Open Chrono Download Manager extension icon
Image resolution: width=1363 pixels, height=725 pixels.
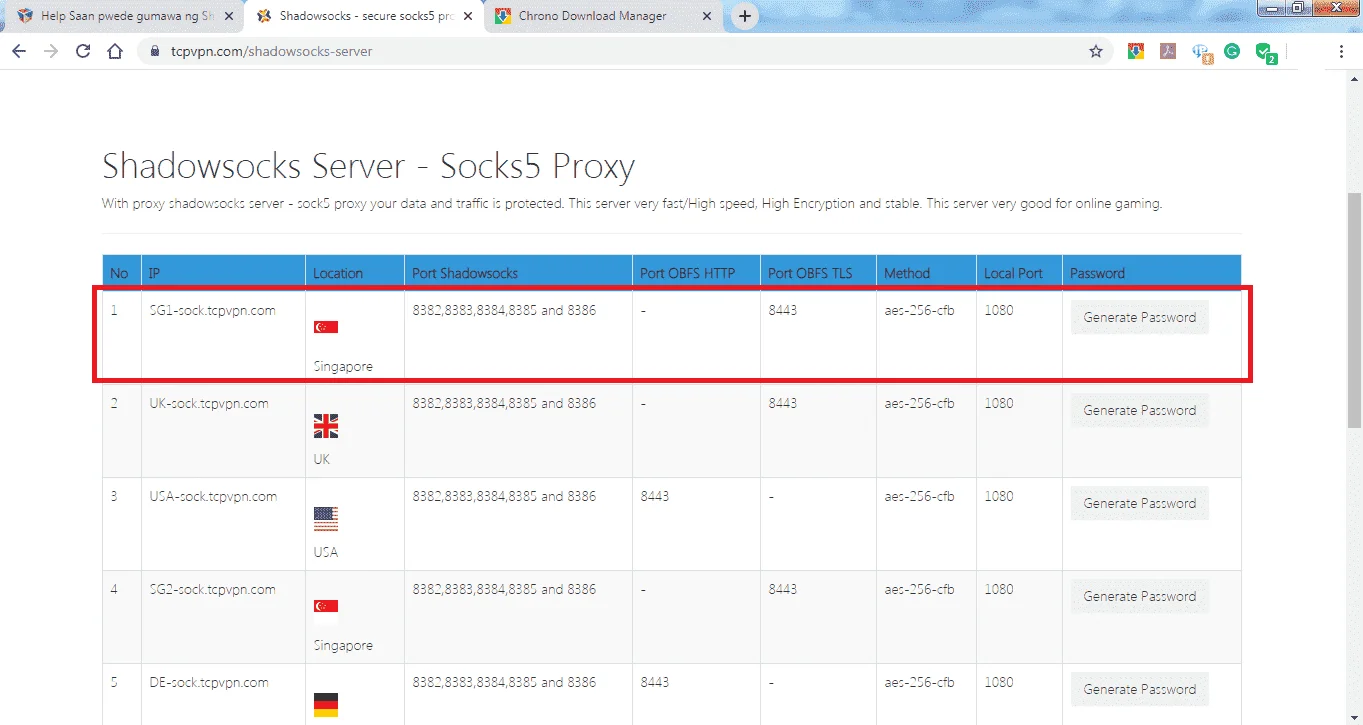point(1136,51)
